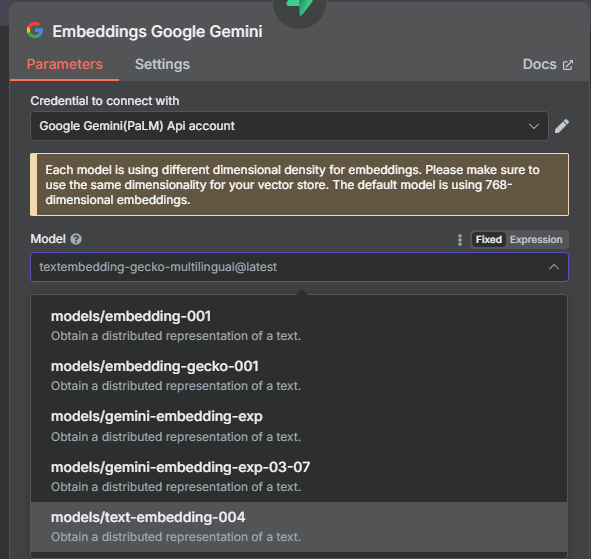
Task: Edit credential with the pencil icon
Action: click(562, 126)
